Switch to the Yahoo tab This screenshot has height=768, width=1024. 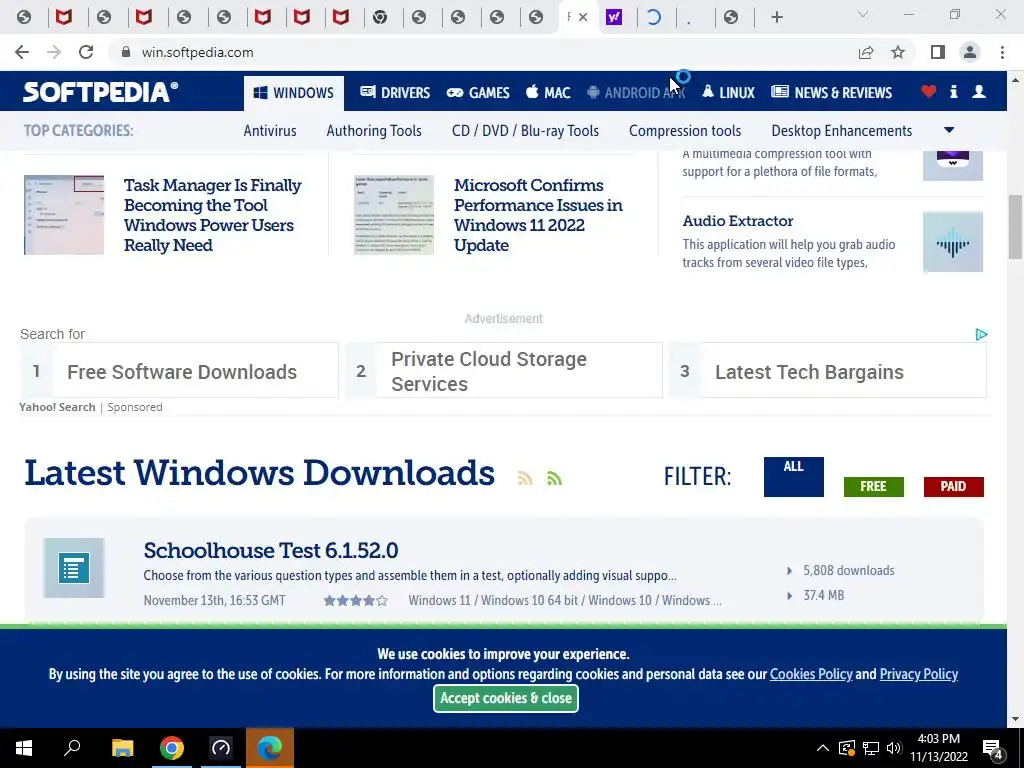click(614, 17)
